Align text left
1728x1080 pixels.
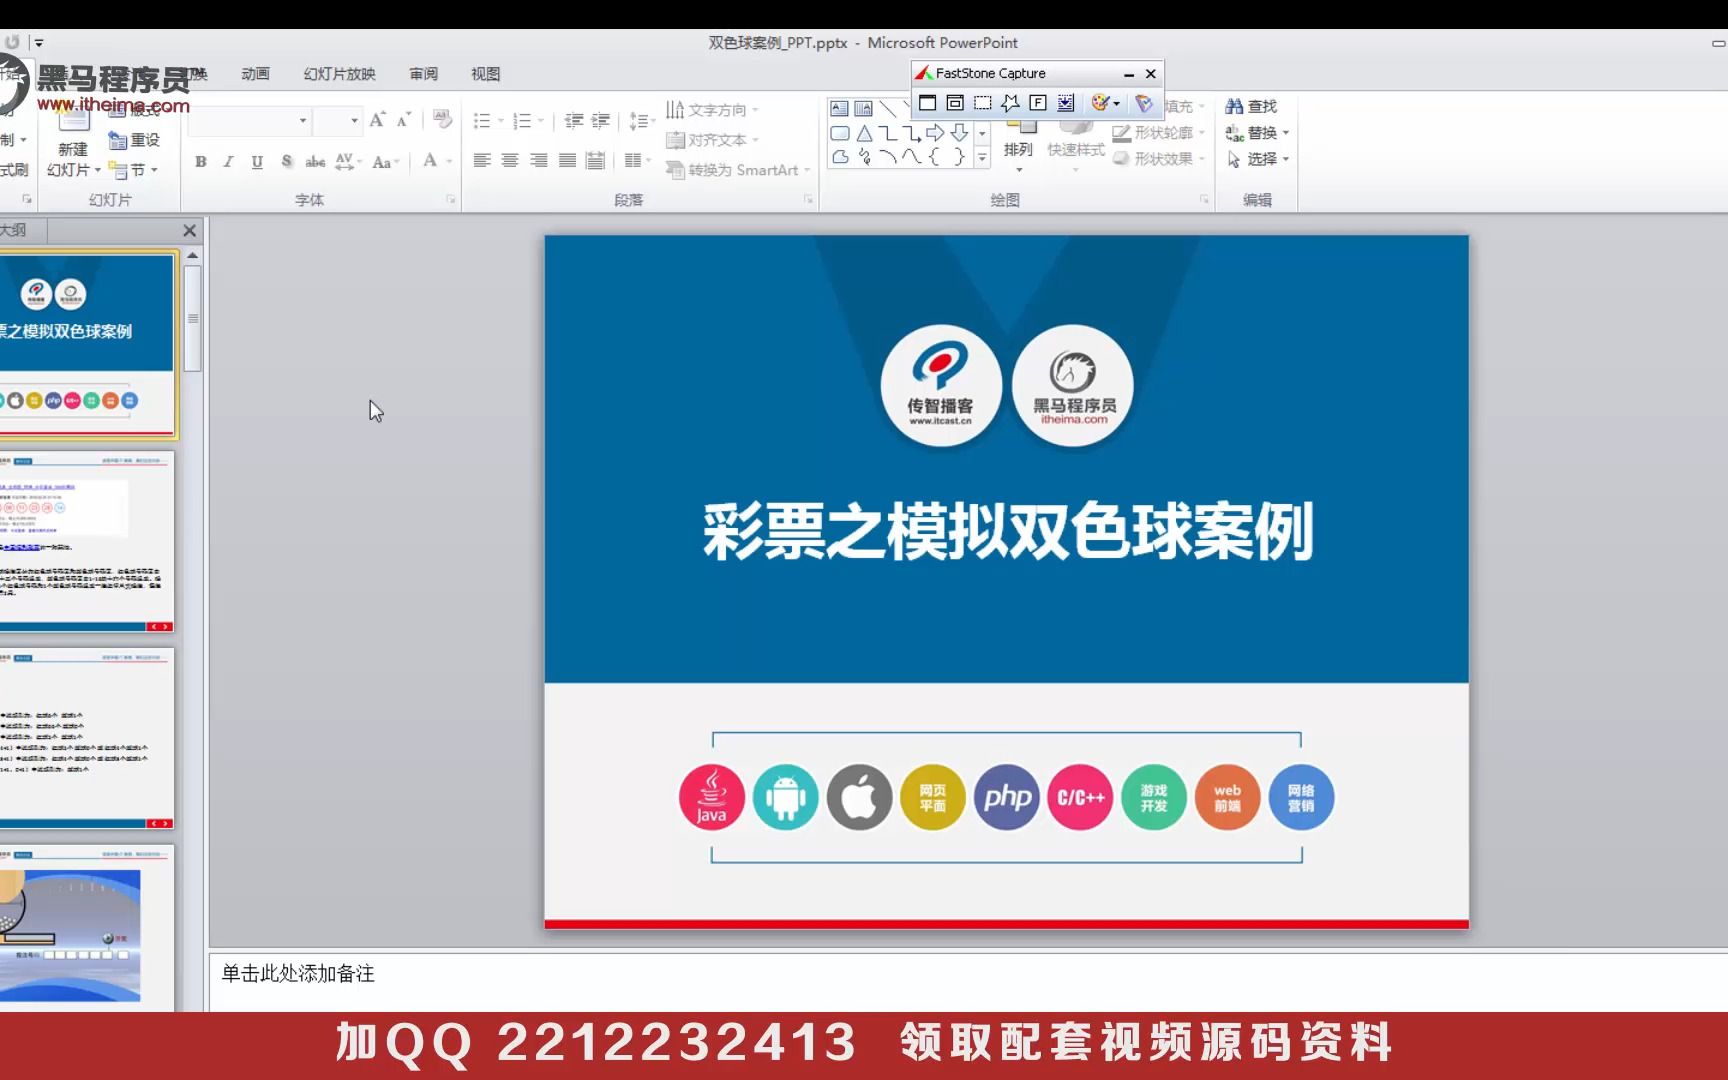[x=482, y=161]
